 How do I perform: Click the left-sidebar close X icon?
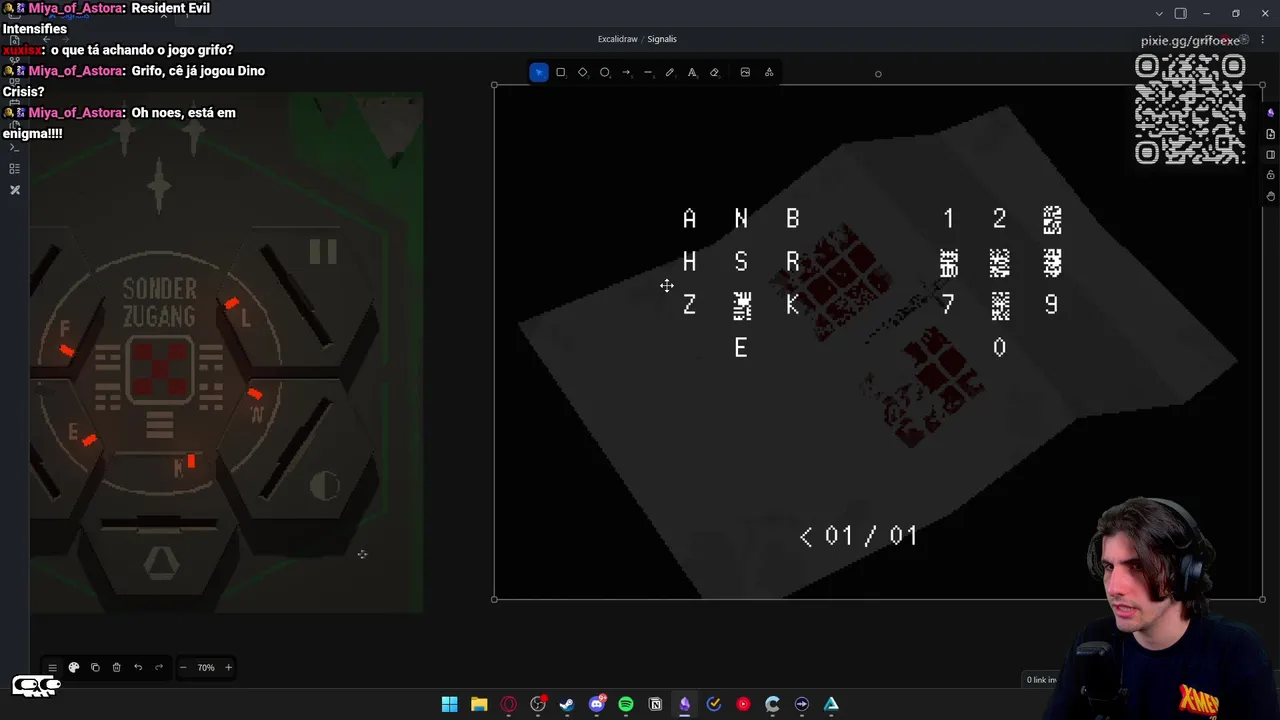click(x=15, y=190)
